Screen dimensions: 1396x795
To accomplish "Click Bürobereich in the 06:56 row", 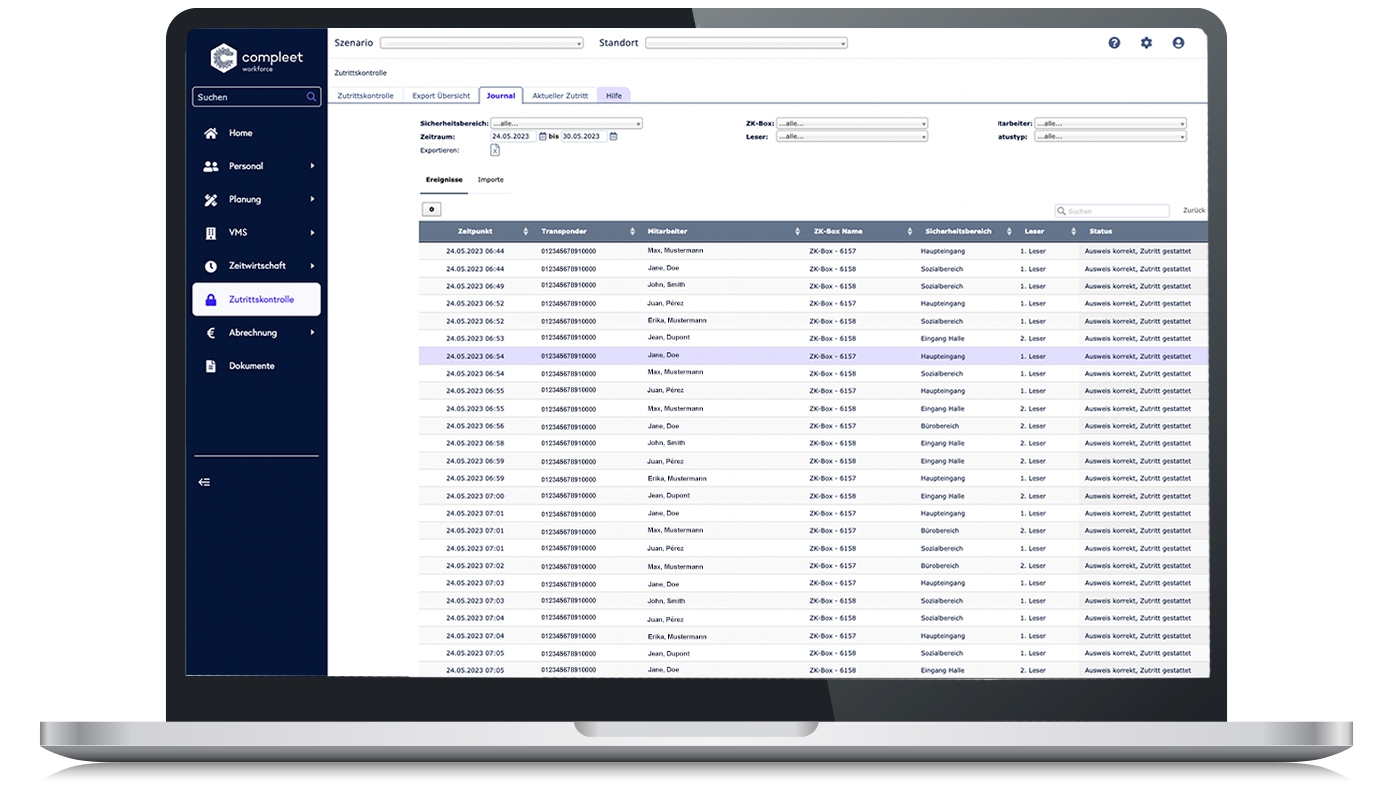I will coord(940,426).
